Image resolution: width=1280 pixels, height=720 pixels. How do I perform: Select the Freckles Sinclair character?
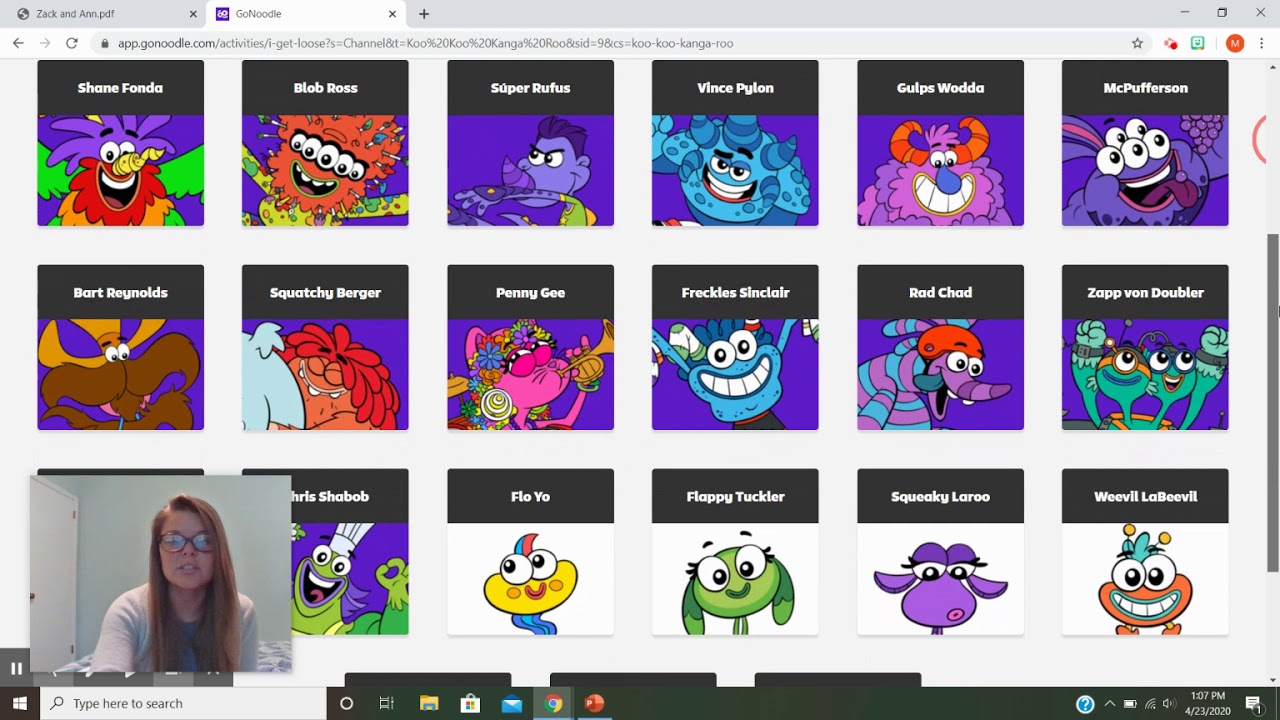(735, 348)
